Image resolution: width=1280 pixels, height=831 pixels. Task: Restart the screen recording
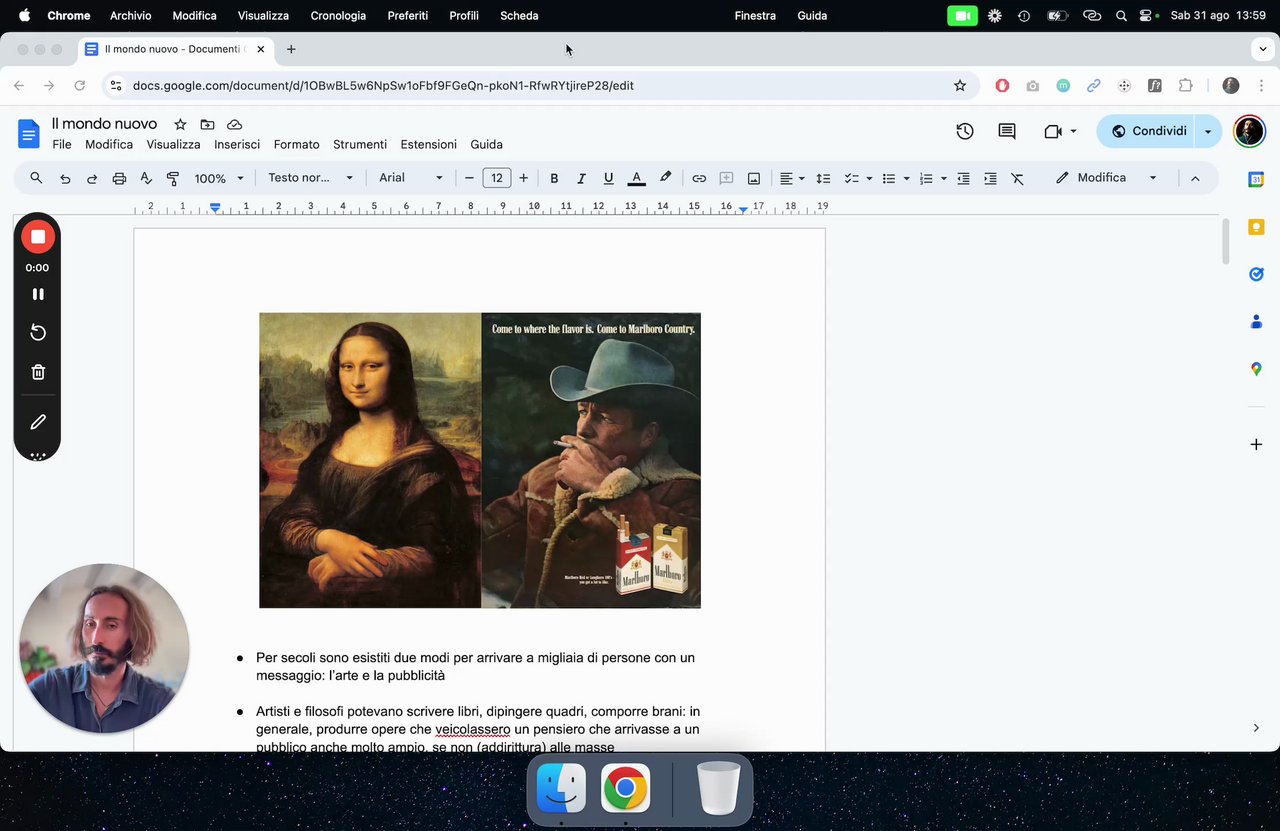(38, 332)
